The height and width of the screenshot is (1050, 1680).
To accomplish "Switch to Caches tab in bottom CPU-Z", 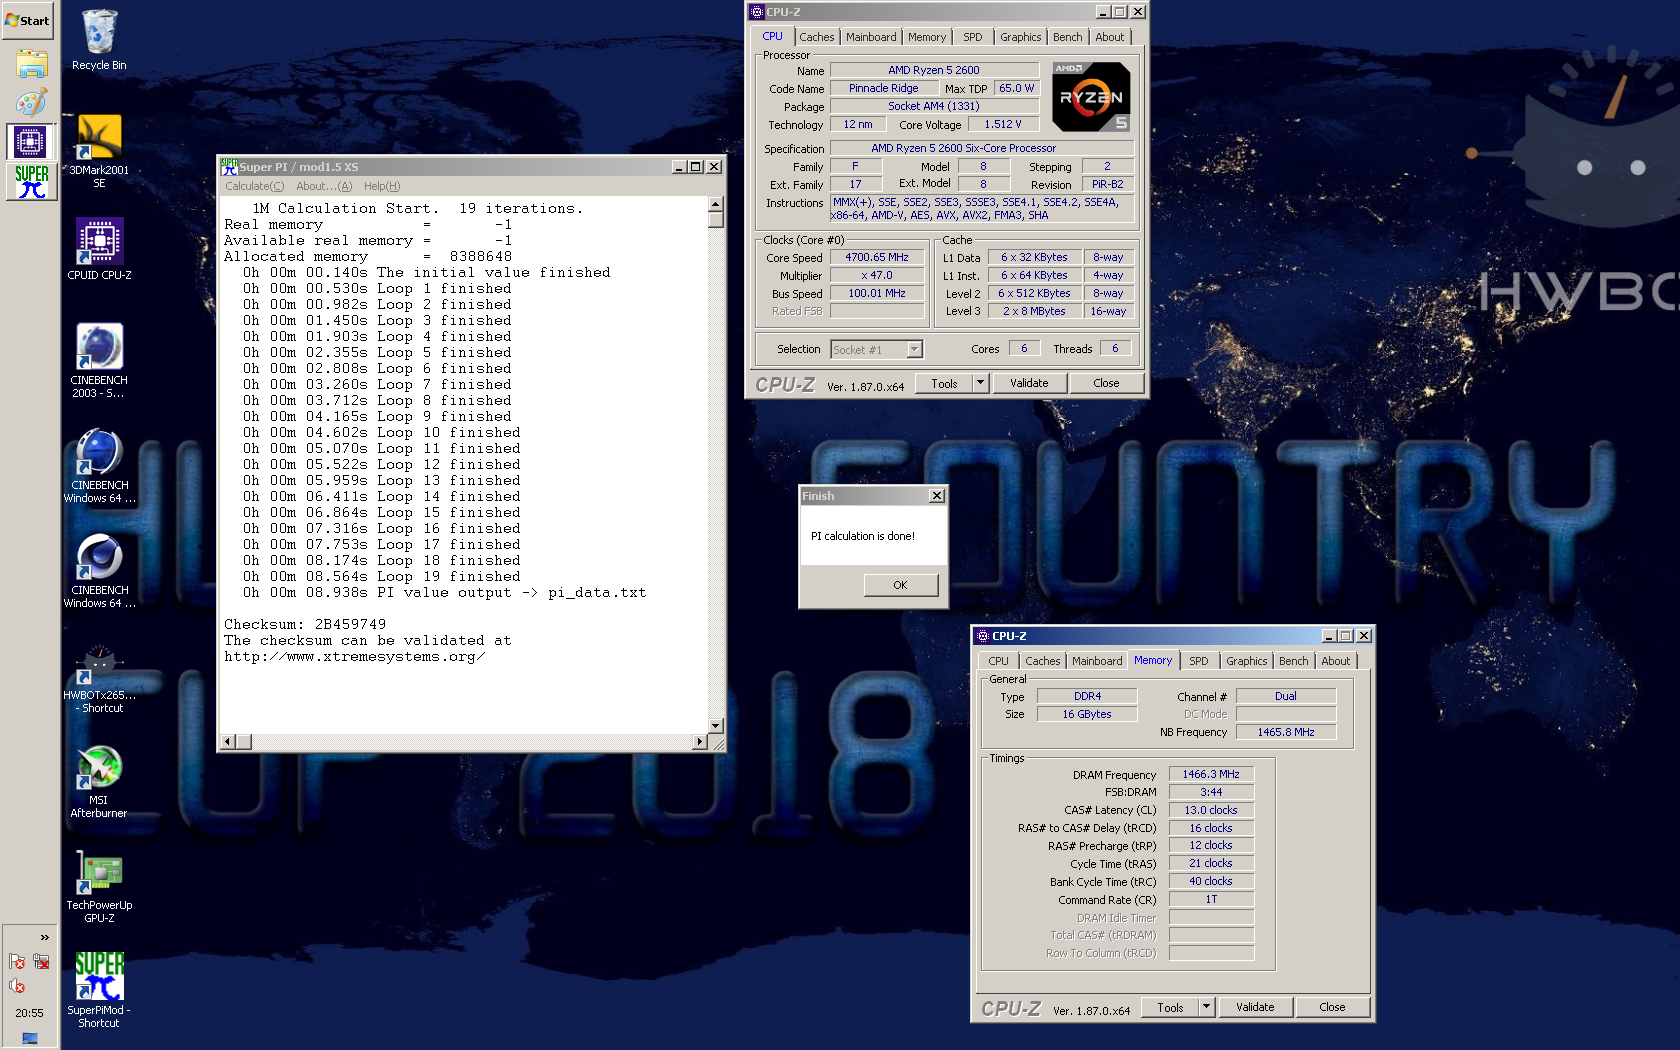I will tap(1042, 661).
